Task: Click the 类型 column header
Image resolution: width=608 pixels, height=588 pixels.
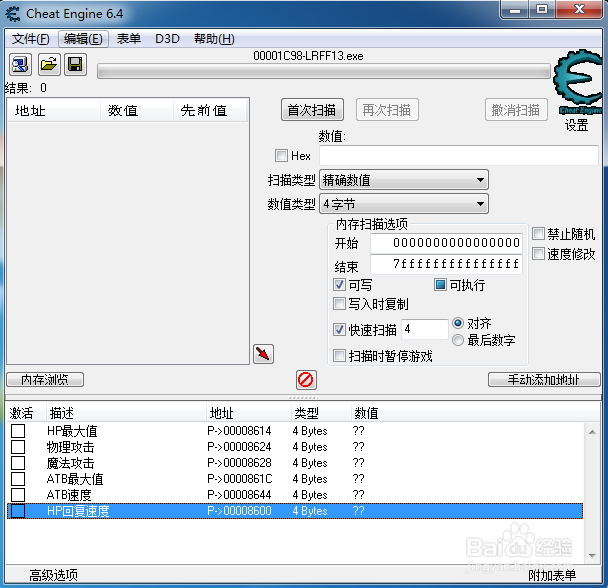Action: (321, 413)
